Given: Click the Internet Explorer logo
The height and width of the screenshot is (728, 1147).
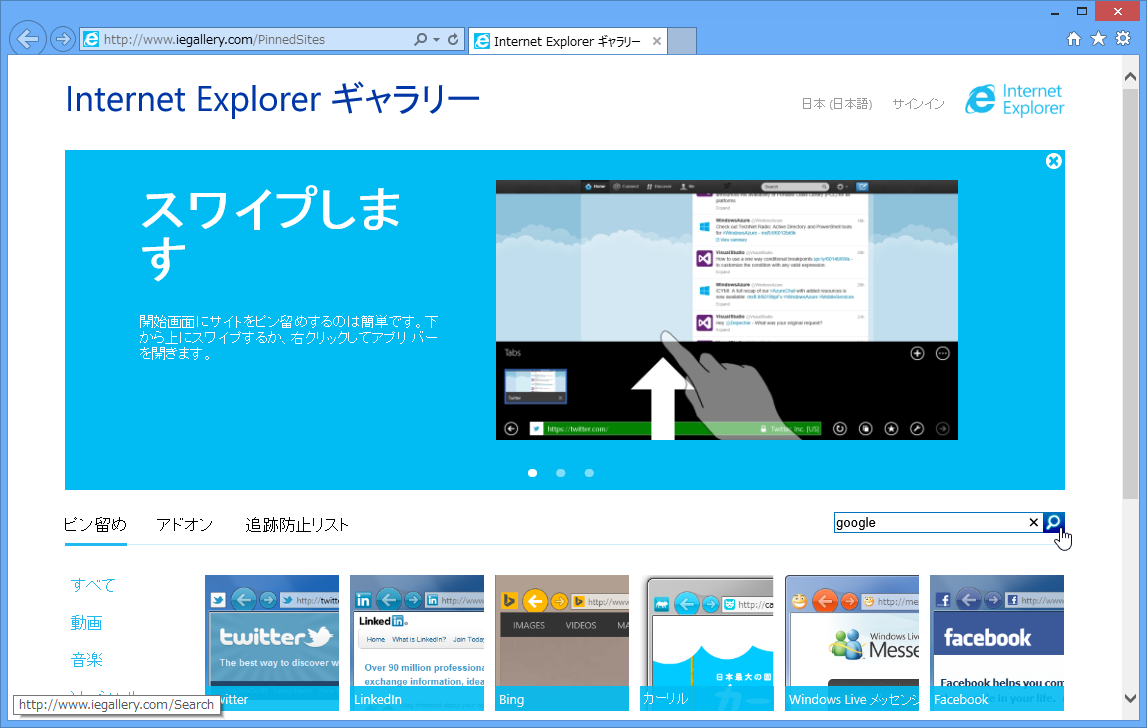Looking at the screenshot, I should [1015, 100].
